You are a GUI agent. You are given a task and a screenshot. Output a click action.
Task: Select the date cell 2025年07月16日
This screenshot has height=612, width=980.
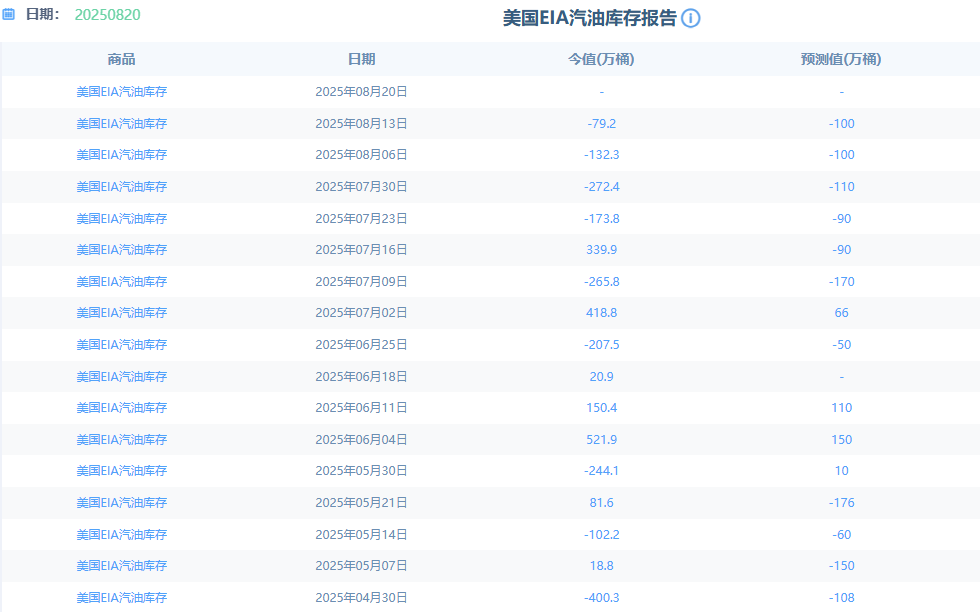[361, 250]
